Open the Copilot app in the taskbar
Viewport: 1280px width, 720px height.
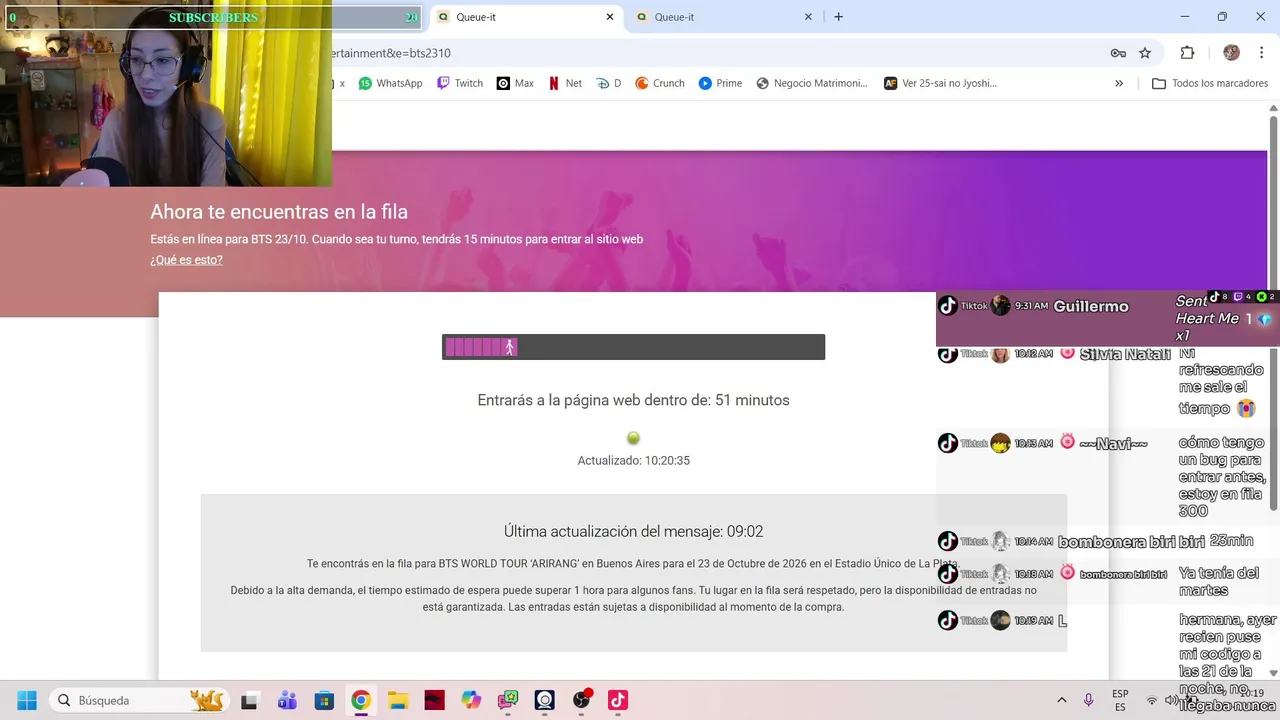(x=471, y=700)
